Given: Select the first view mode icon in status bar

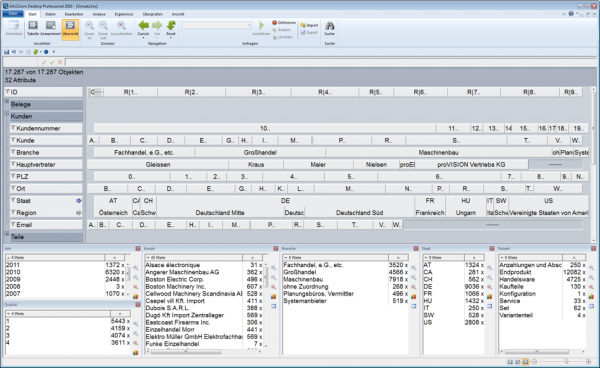Looking at the screenshot, I should point(510,361).
